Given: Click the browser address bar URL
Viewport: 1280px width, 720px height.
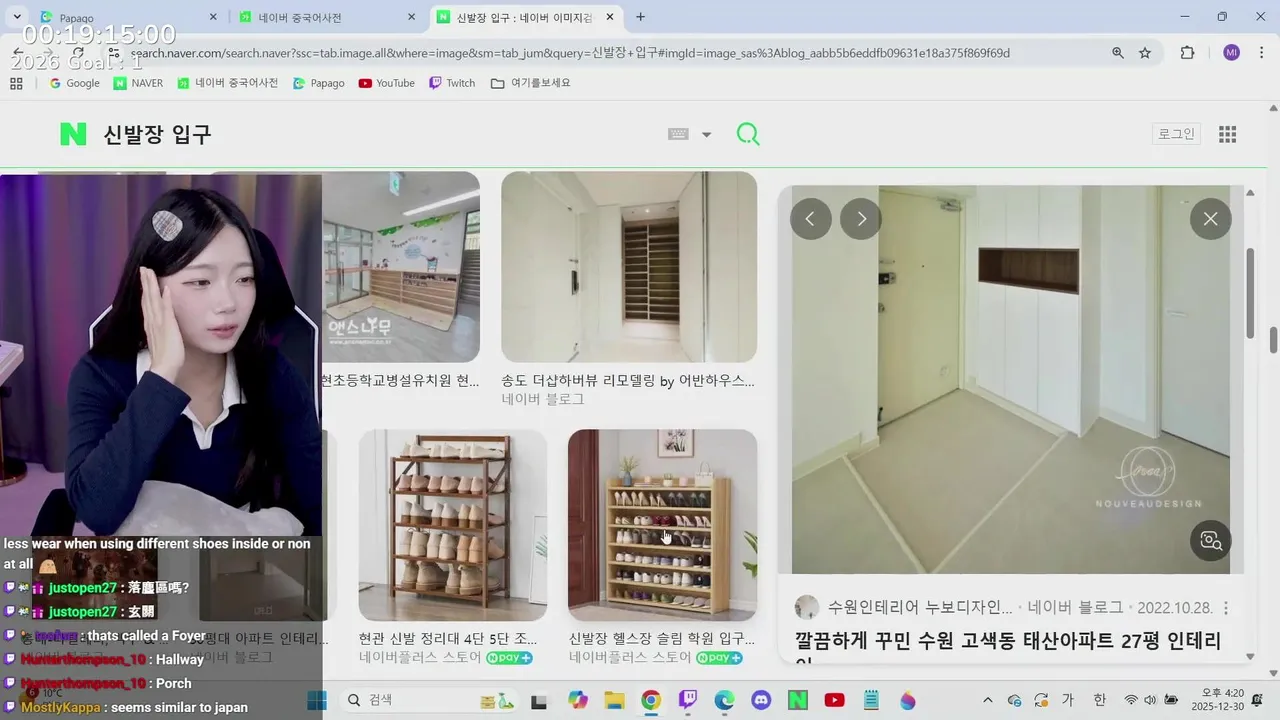Looking at the screenshot, I should click(570, 53).
